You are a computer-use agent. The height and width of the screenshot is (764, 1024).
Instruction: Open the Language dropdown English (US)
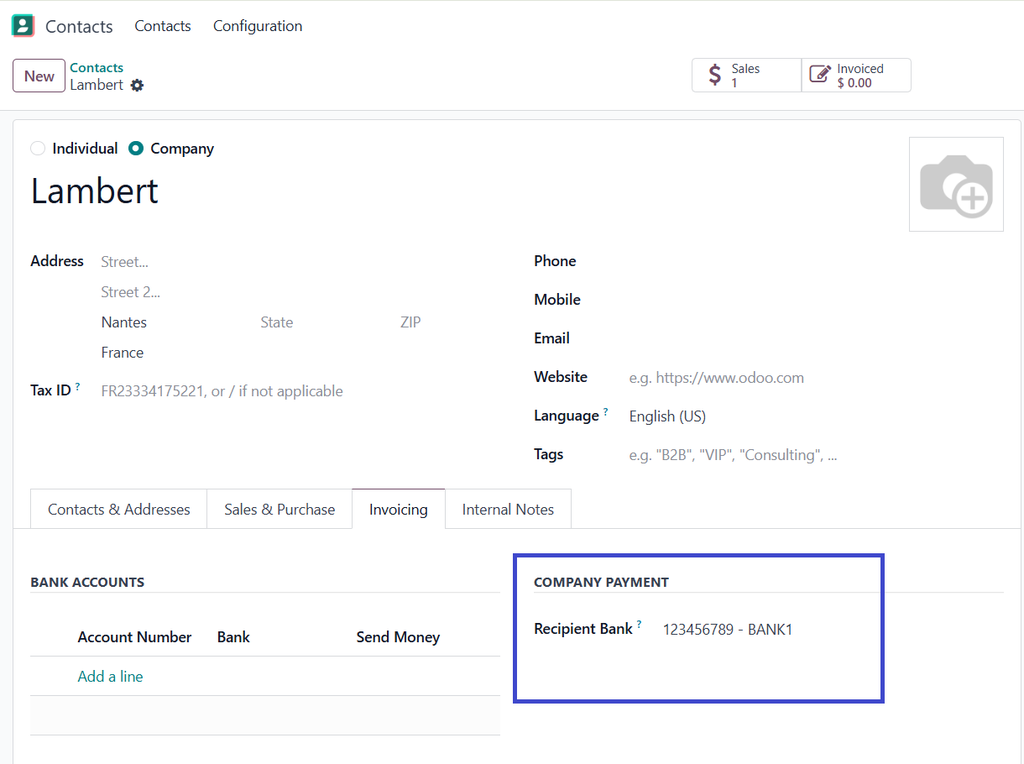coord(816,416)
